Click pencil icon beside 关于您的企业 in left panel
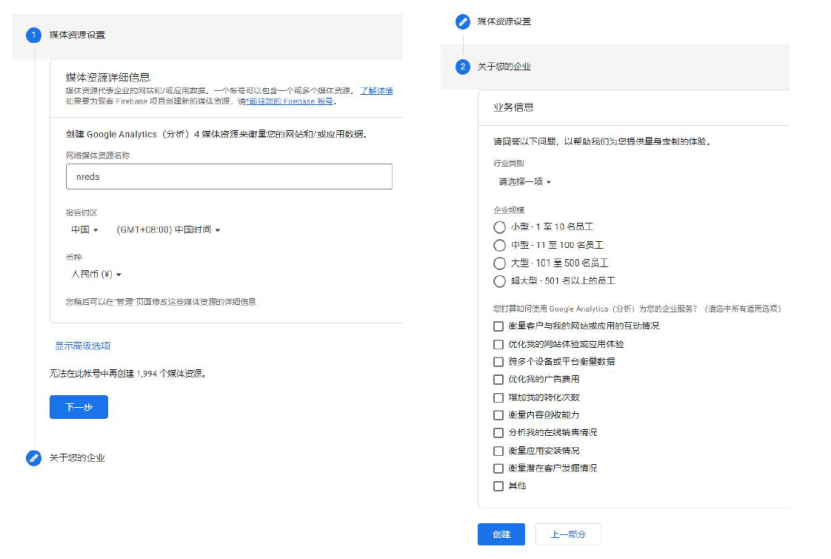This screenshot has height=559, width=831. pyautogui.click(x=33, y=458)
